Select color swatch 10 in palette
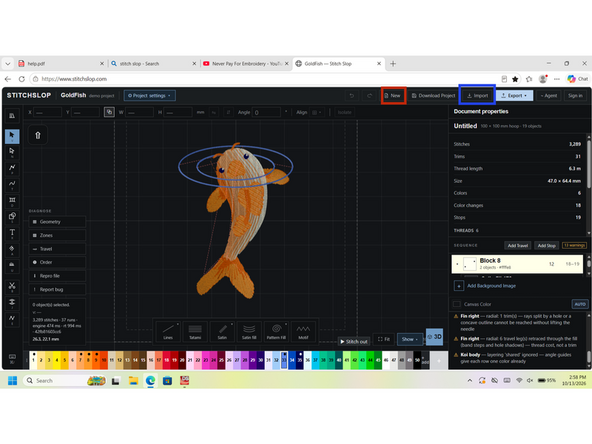Screen dimensions: 592x444 tap(103, 360)
